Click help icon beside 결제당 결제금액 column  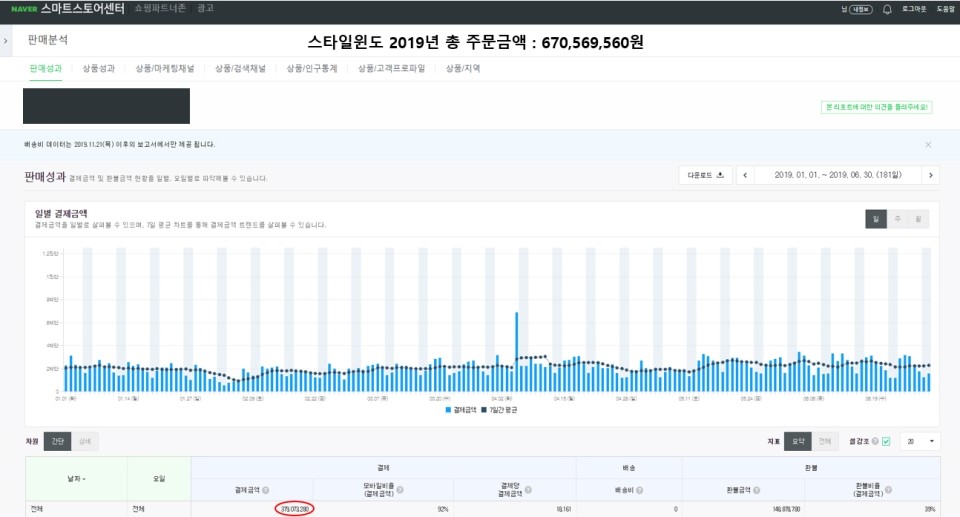click(x=528, y=489)
